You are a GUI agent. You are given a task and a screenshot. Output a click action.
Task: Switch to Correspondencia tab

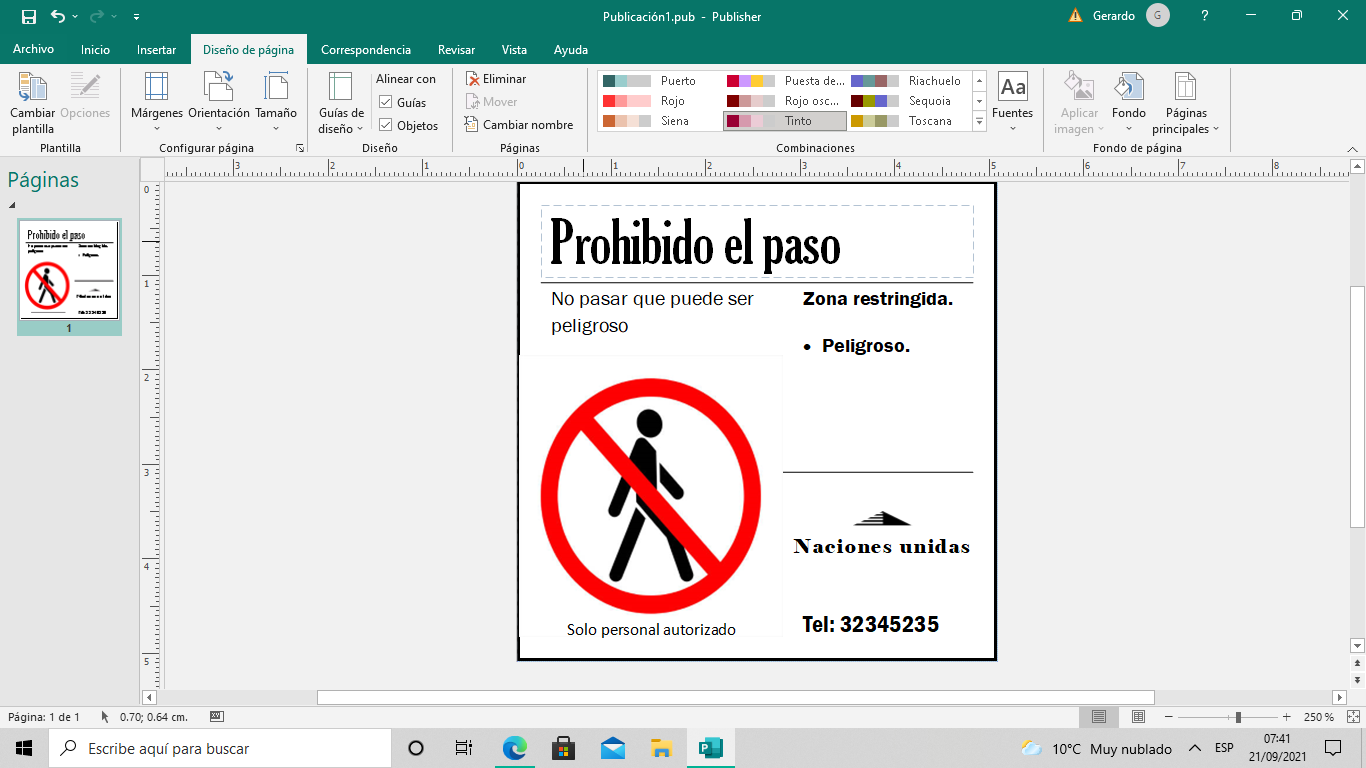tap(366, 49)
